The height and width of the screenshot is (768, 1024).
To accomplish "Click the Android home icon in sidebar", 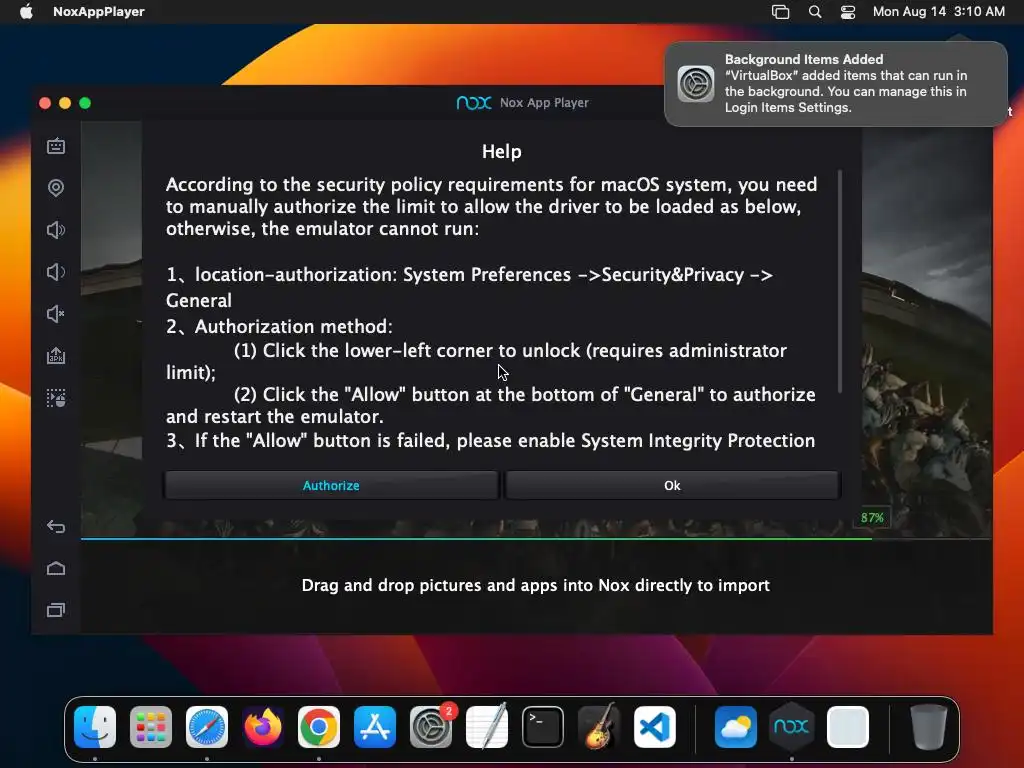I will 56,568.
